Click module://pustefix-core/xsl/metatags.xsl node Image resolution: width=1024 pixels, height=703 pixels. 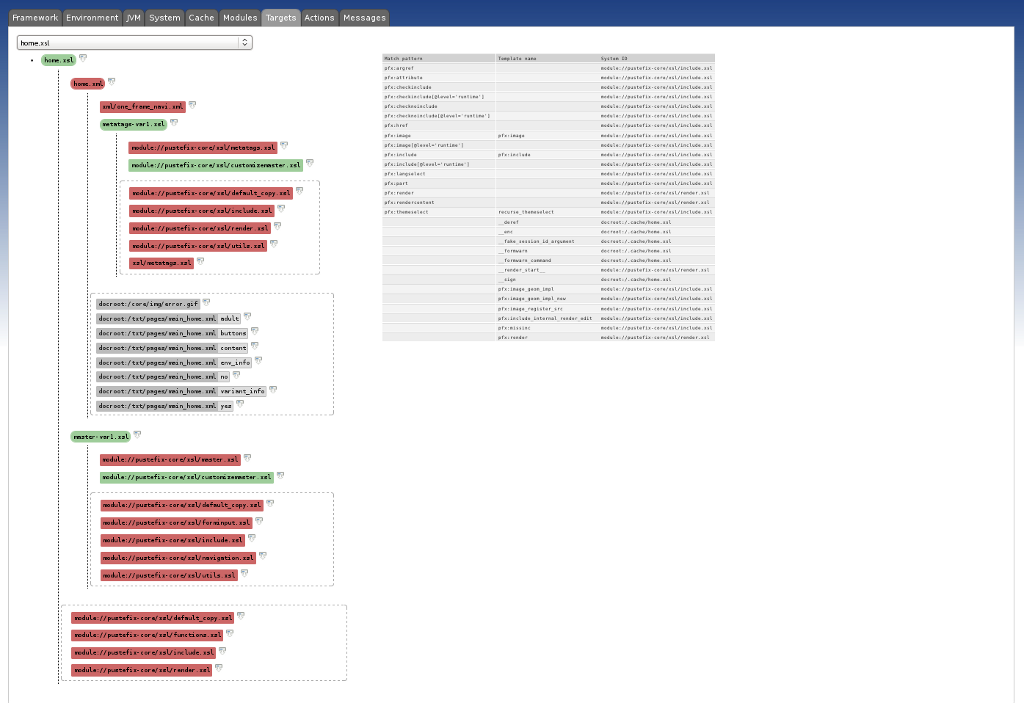203,148
